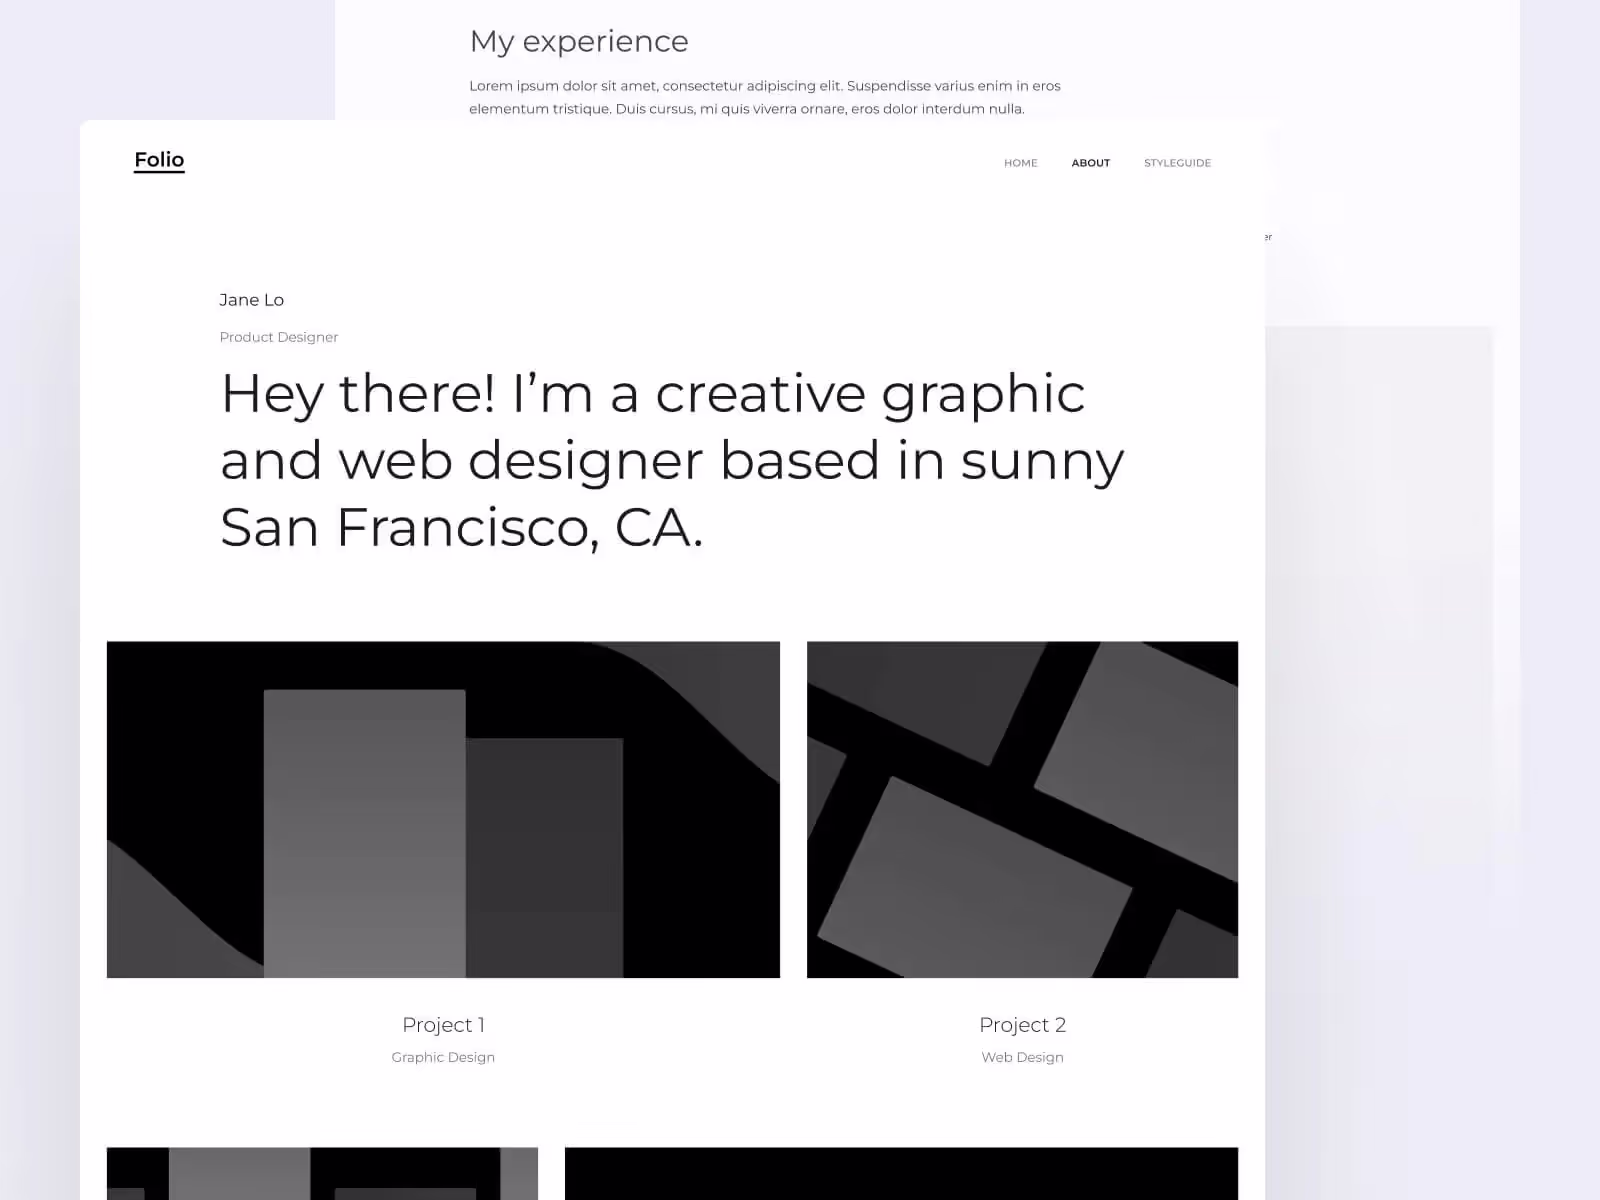Select the Graphic Design category label
Viewport: 1600px width, 1200px height.
click(x=443, y=1057)
